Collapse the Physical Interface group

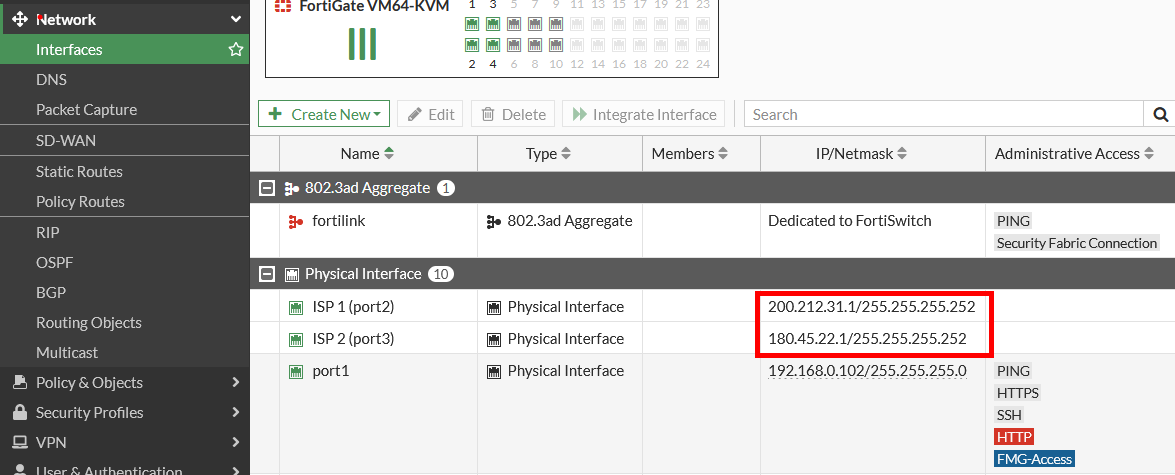pyautogui.click(x=266, y=274)
